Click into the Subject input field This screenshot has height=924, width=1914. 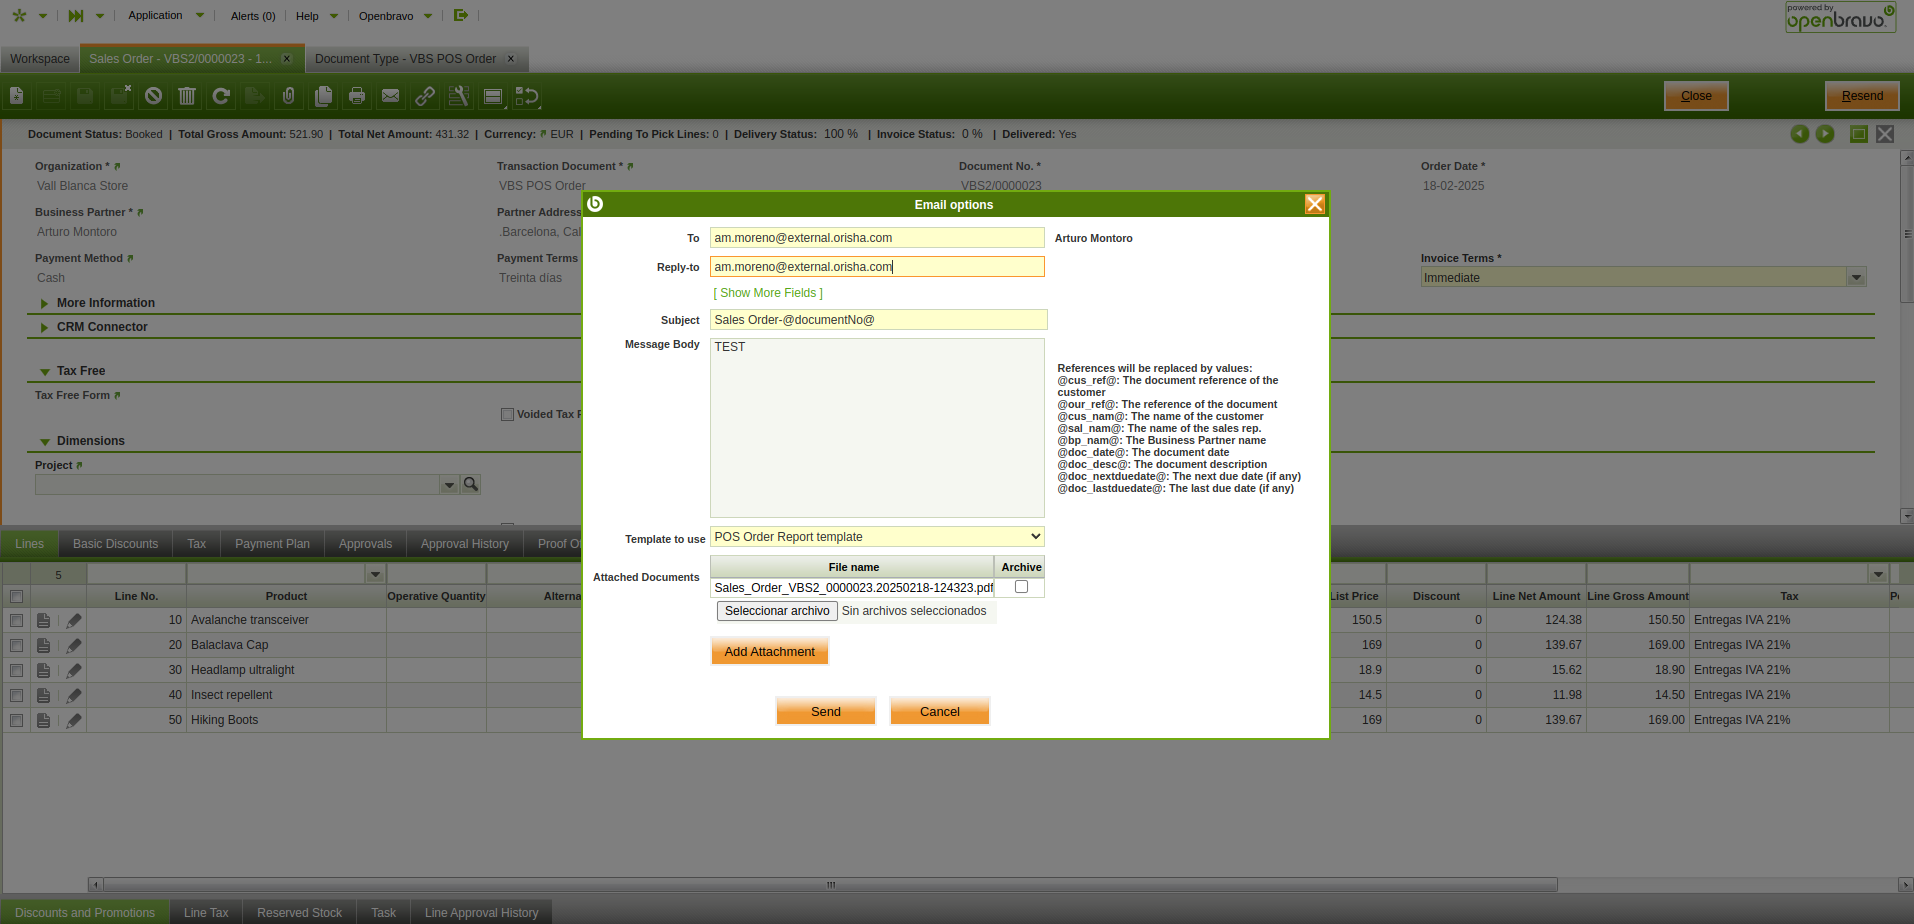[878, 320]
